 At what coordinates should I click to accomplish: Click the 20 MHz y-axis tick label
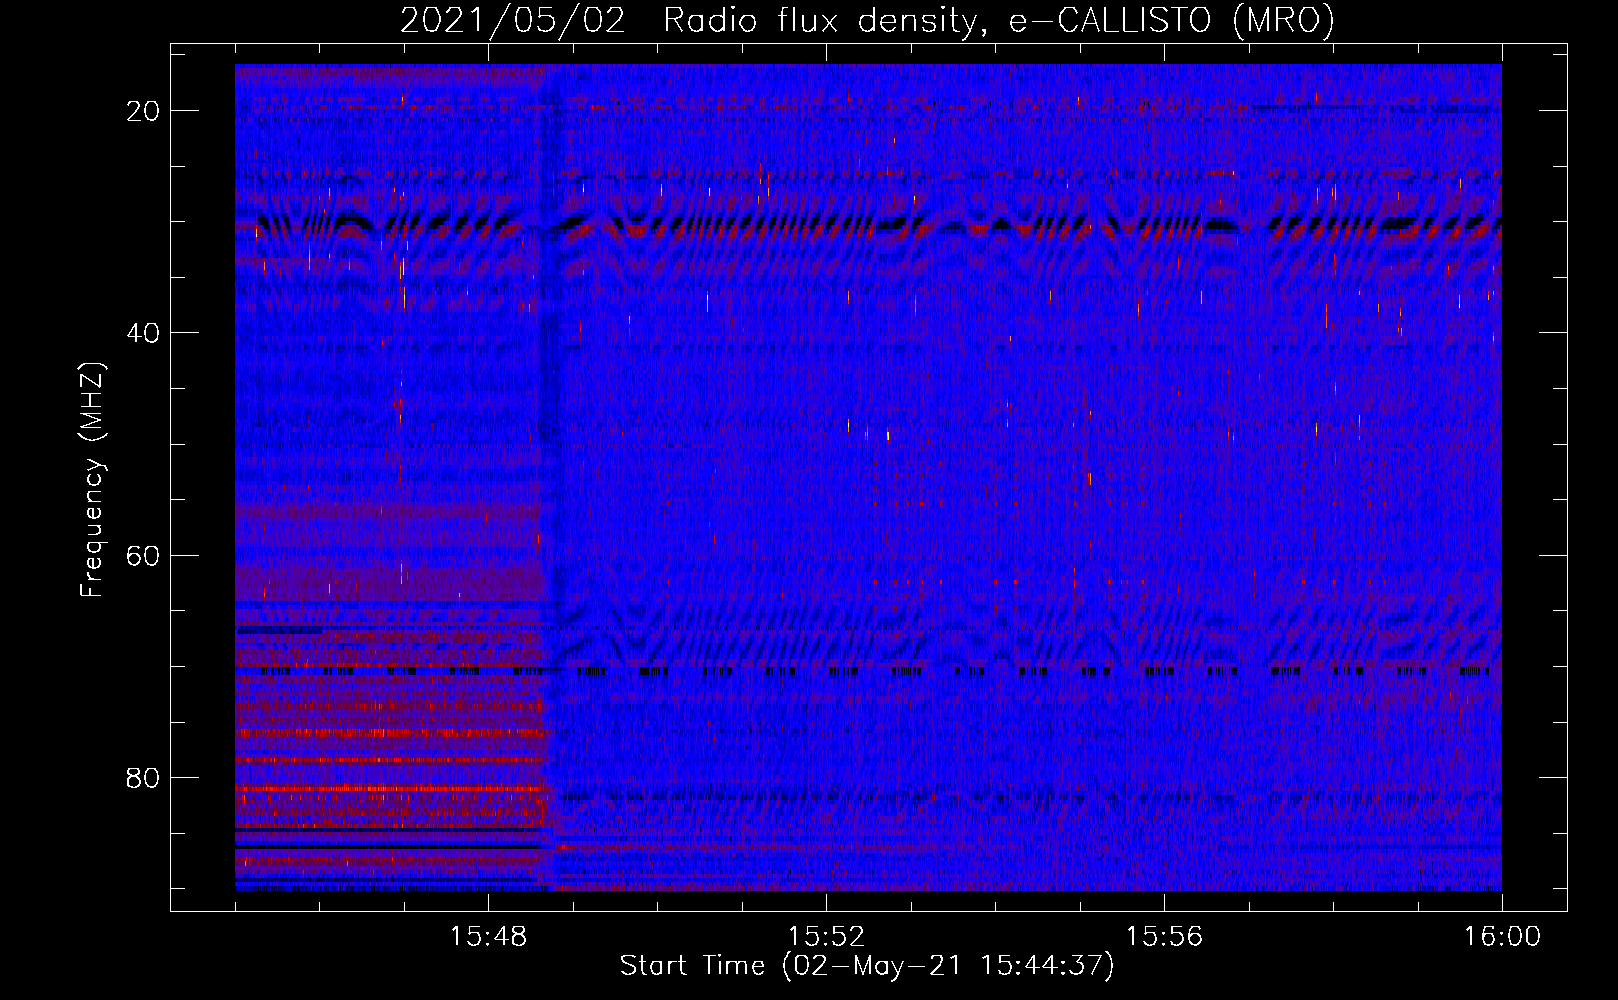tap(143, 111)
